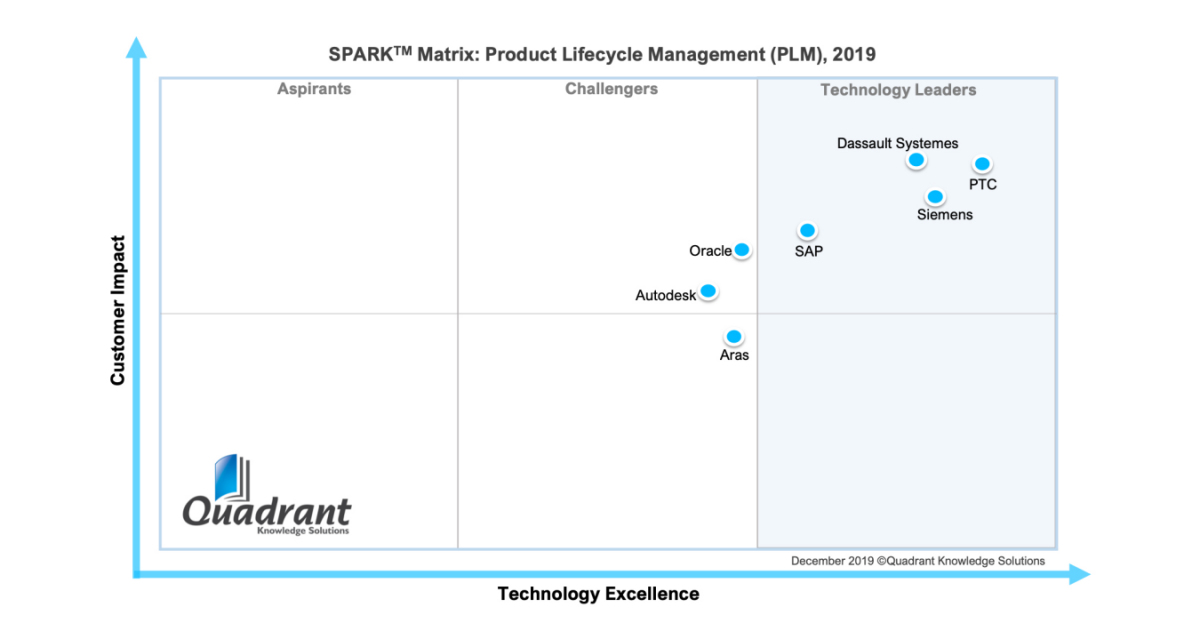Image resolution: width=1200 pixels, height=627 pixels.
Task: Select the Oracle dot in Challengers quadrant
Action: point(741,248)
